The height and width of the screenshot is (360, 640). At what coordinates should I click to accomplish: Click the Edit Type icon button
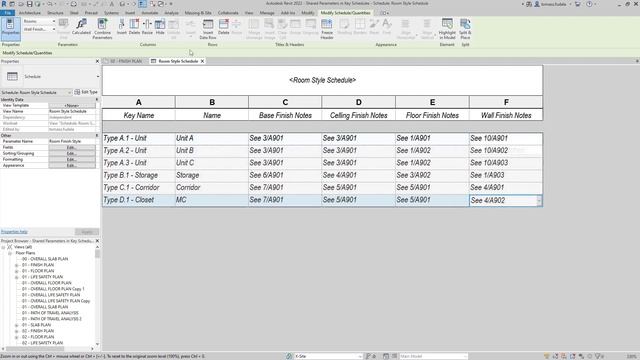point(86,92)
